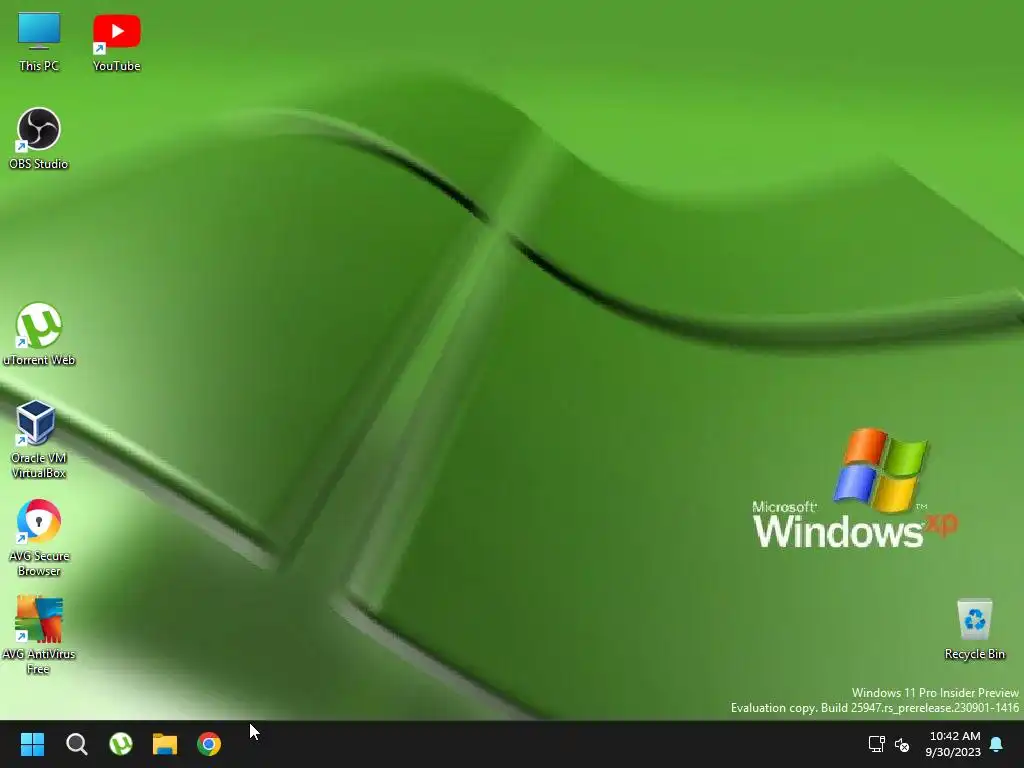
Task: Open the notification bell in the tray
Action: (996, 744)
